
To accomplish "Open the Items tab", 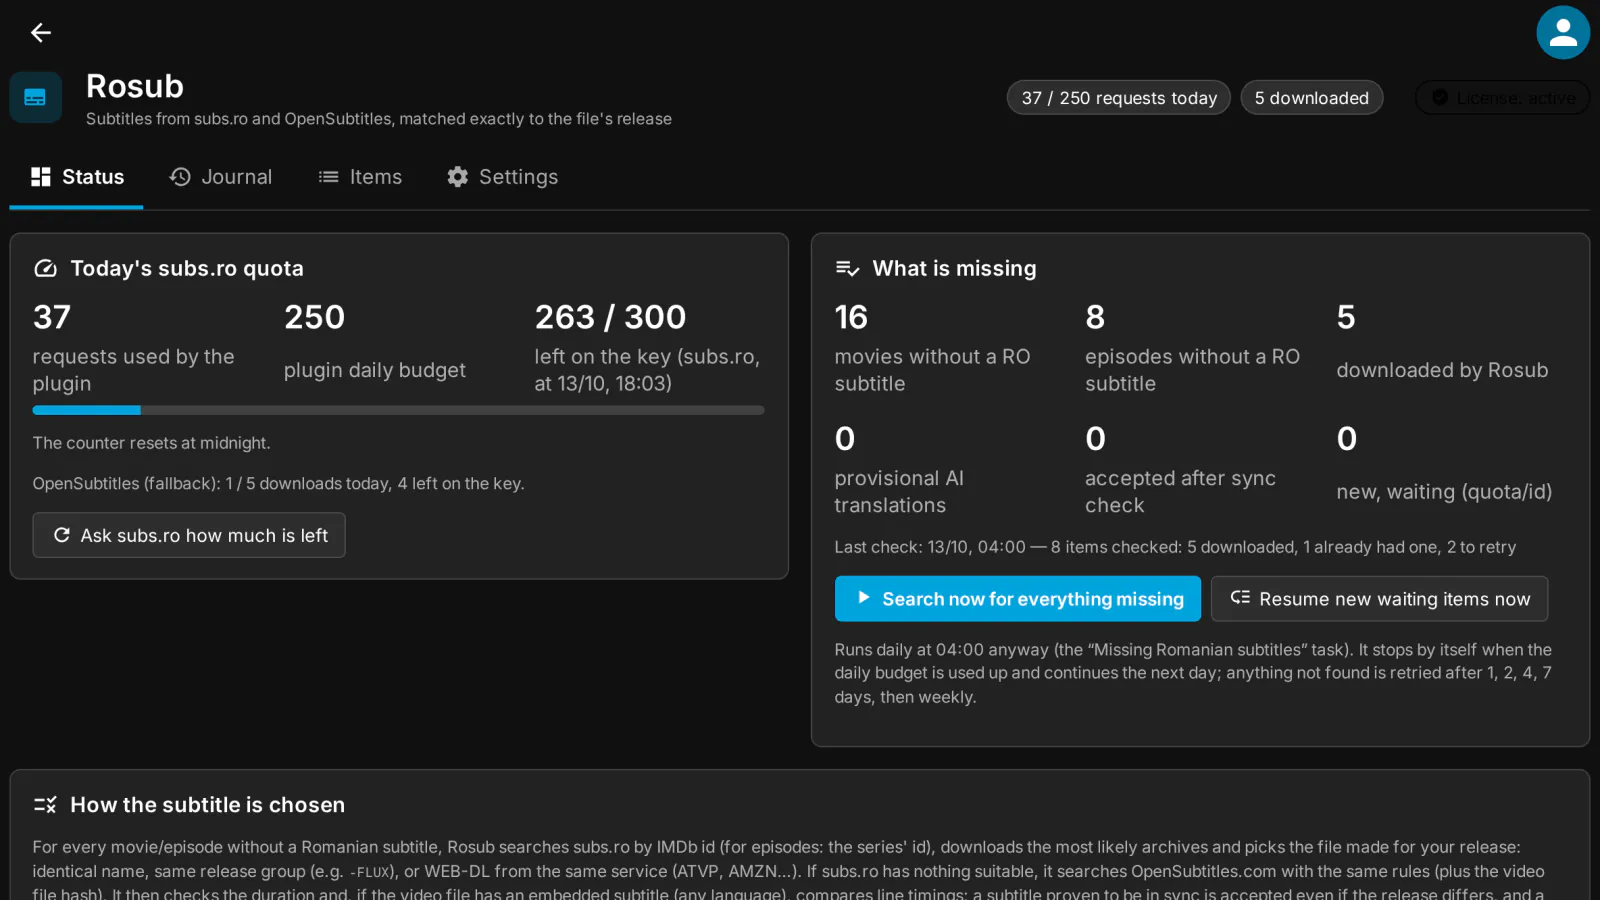I will [x=360, y=177].
